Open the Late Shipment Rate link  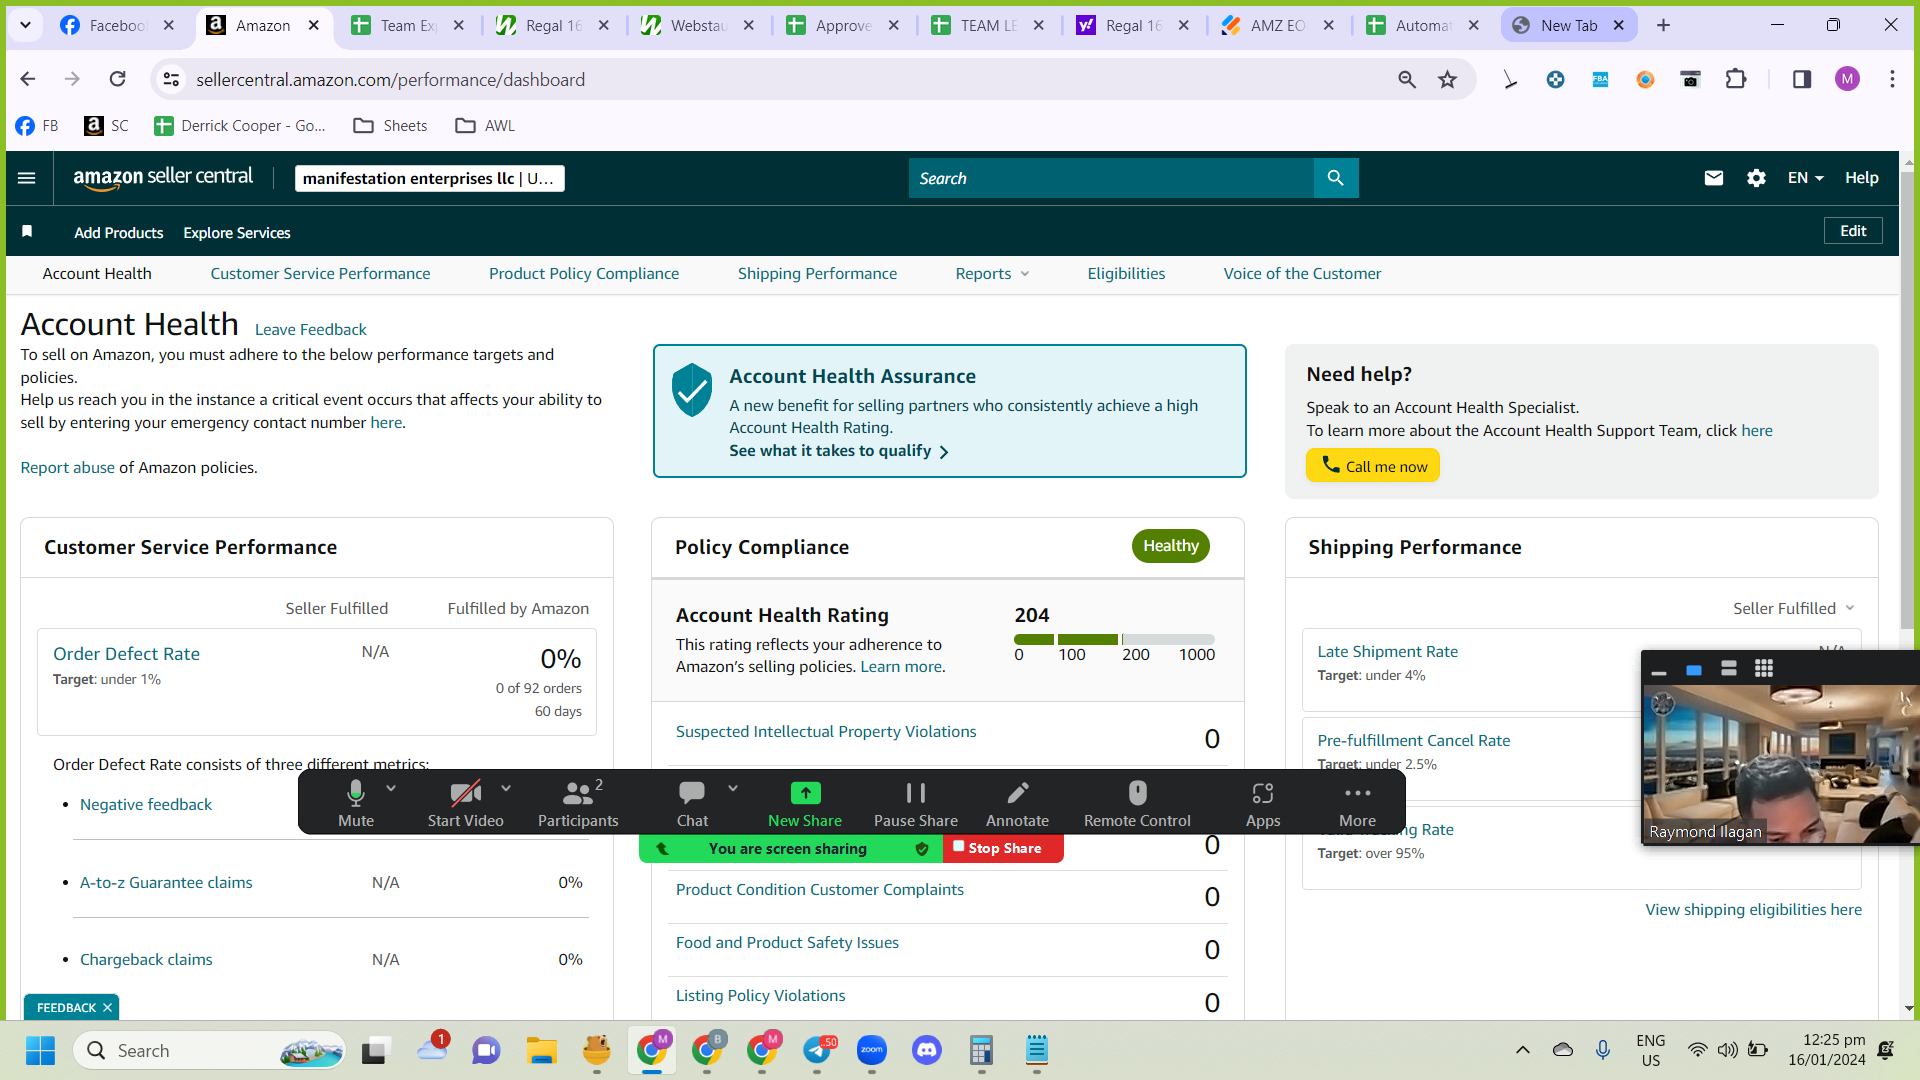[1387, 652]
